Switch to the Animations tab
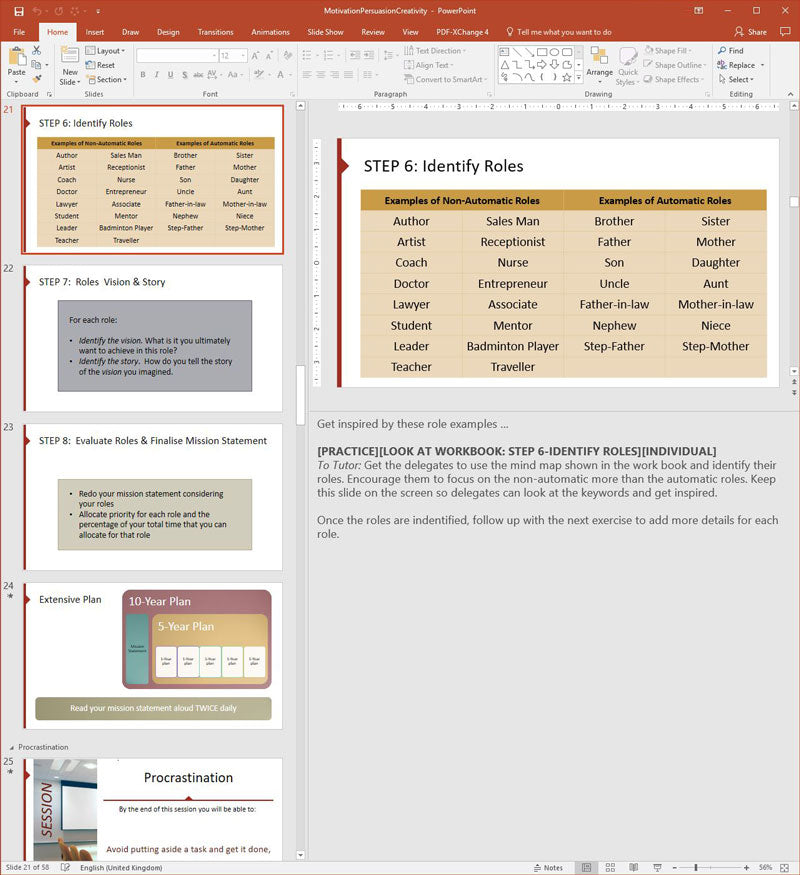800x875 pixels. [271, 32]
